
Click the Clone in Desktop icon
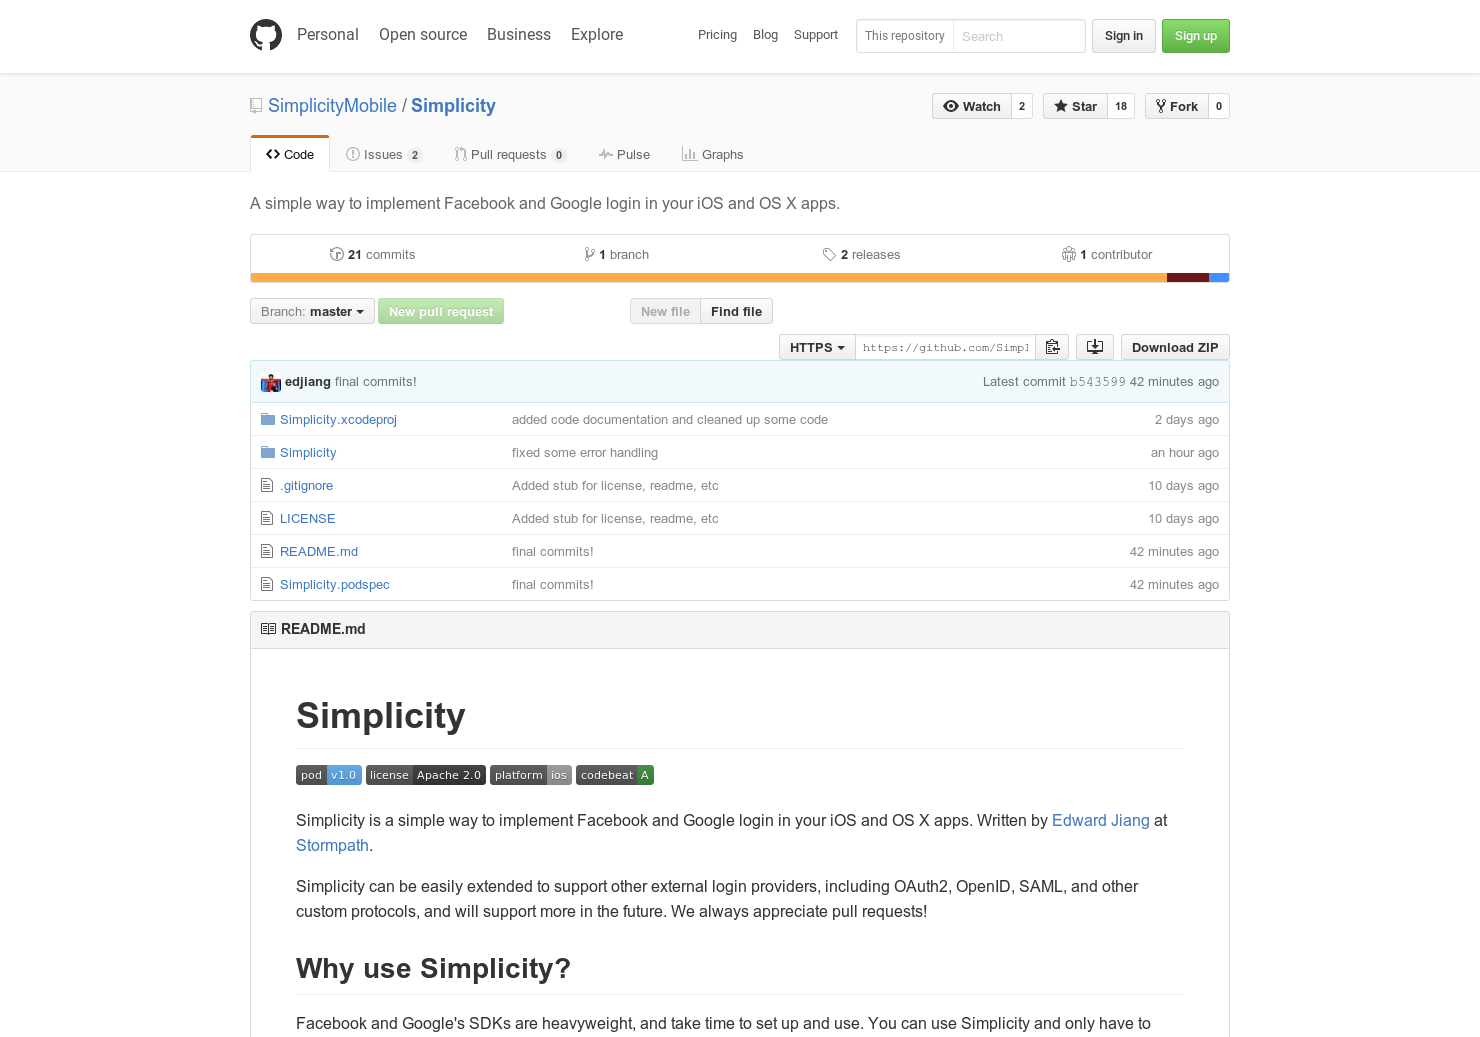[x=1094, y=347]
